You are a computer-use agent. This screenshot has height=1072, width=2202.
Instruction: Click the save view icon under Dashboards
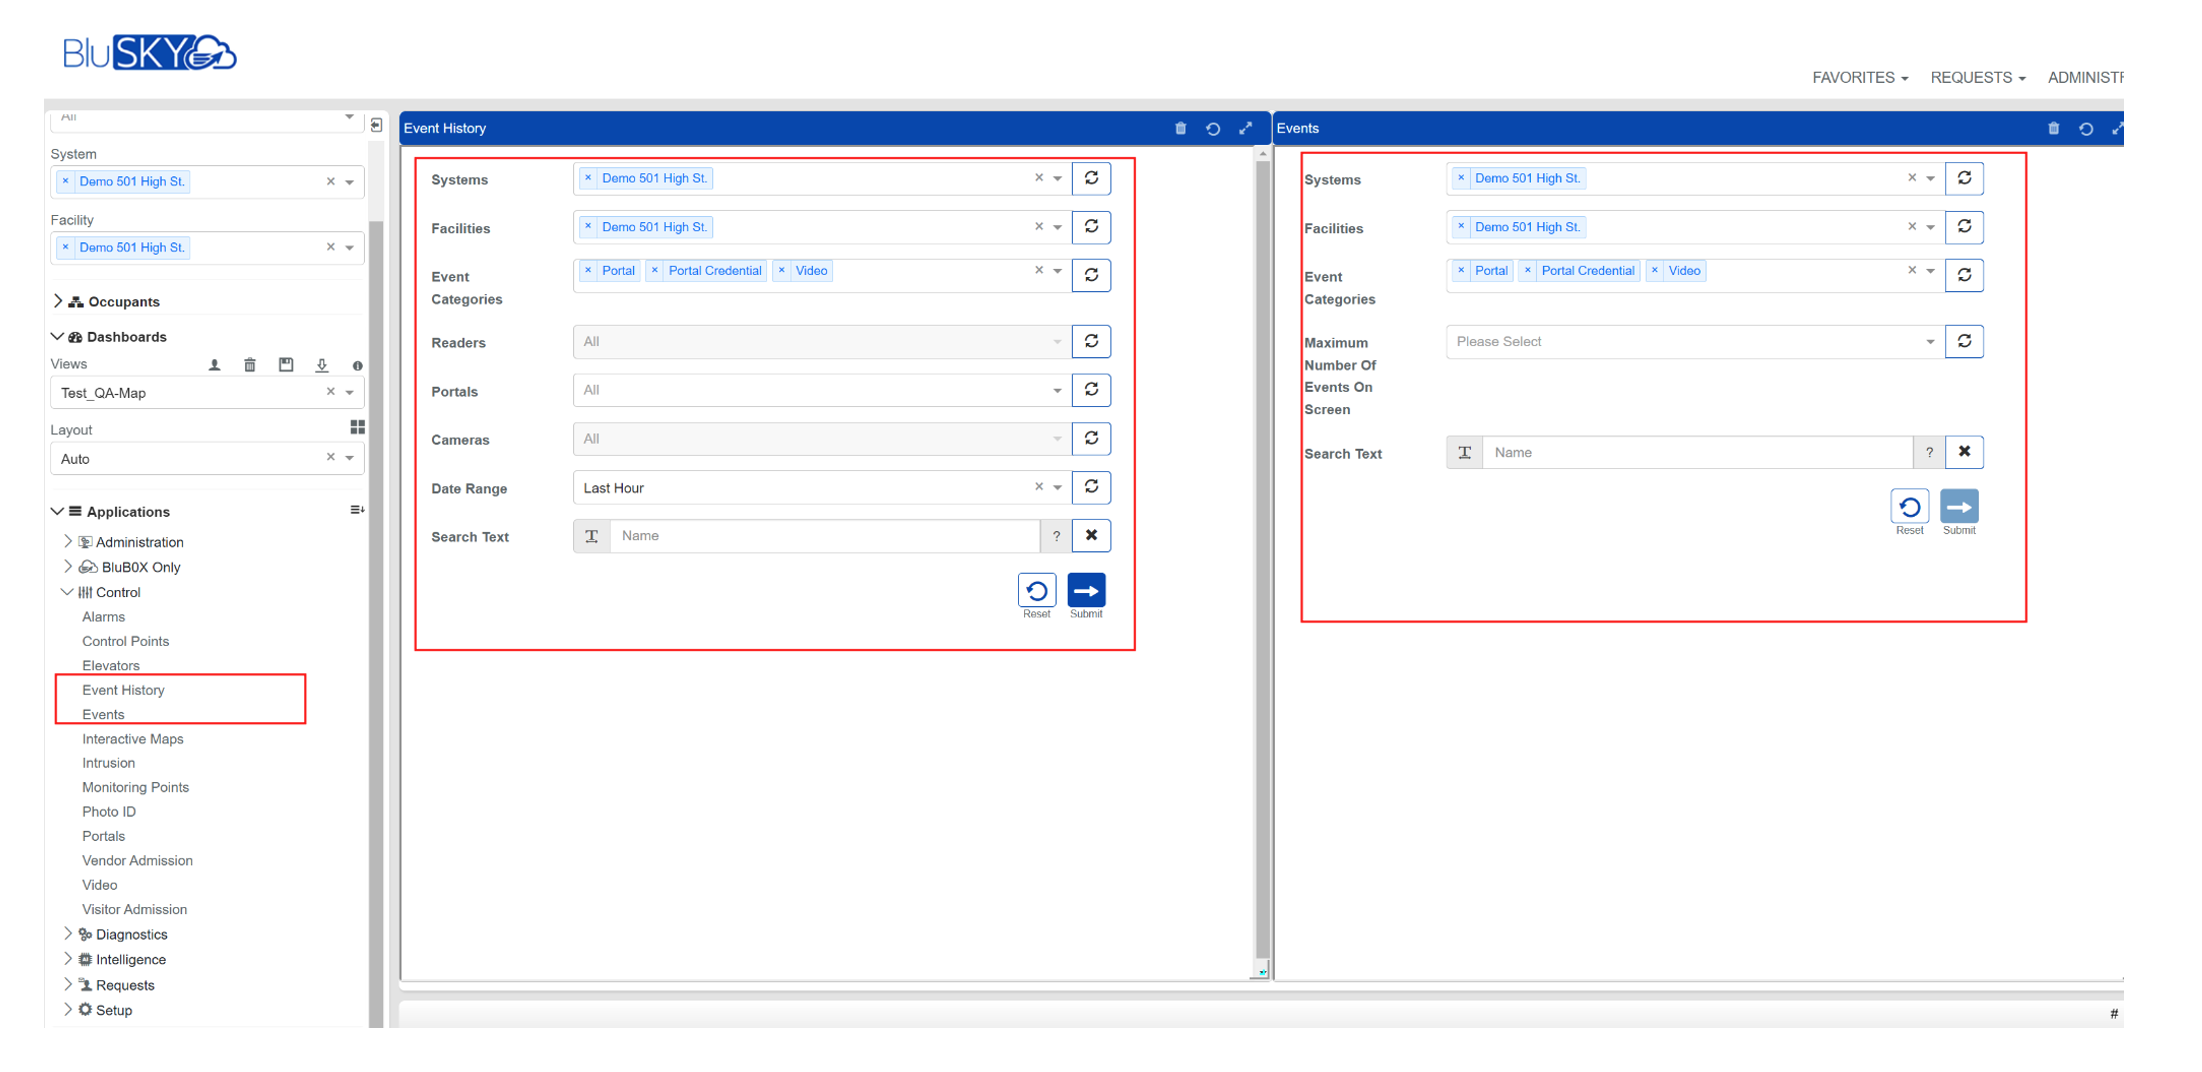click(x=286, y=365)
